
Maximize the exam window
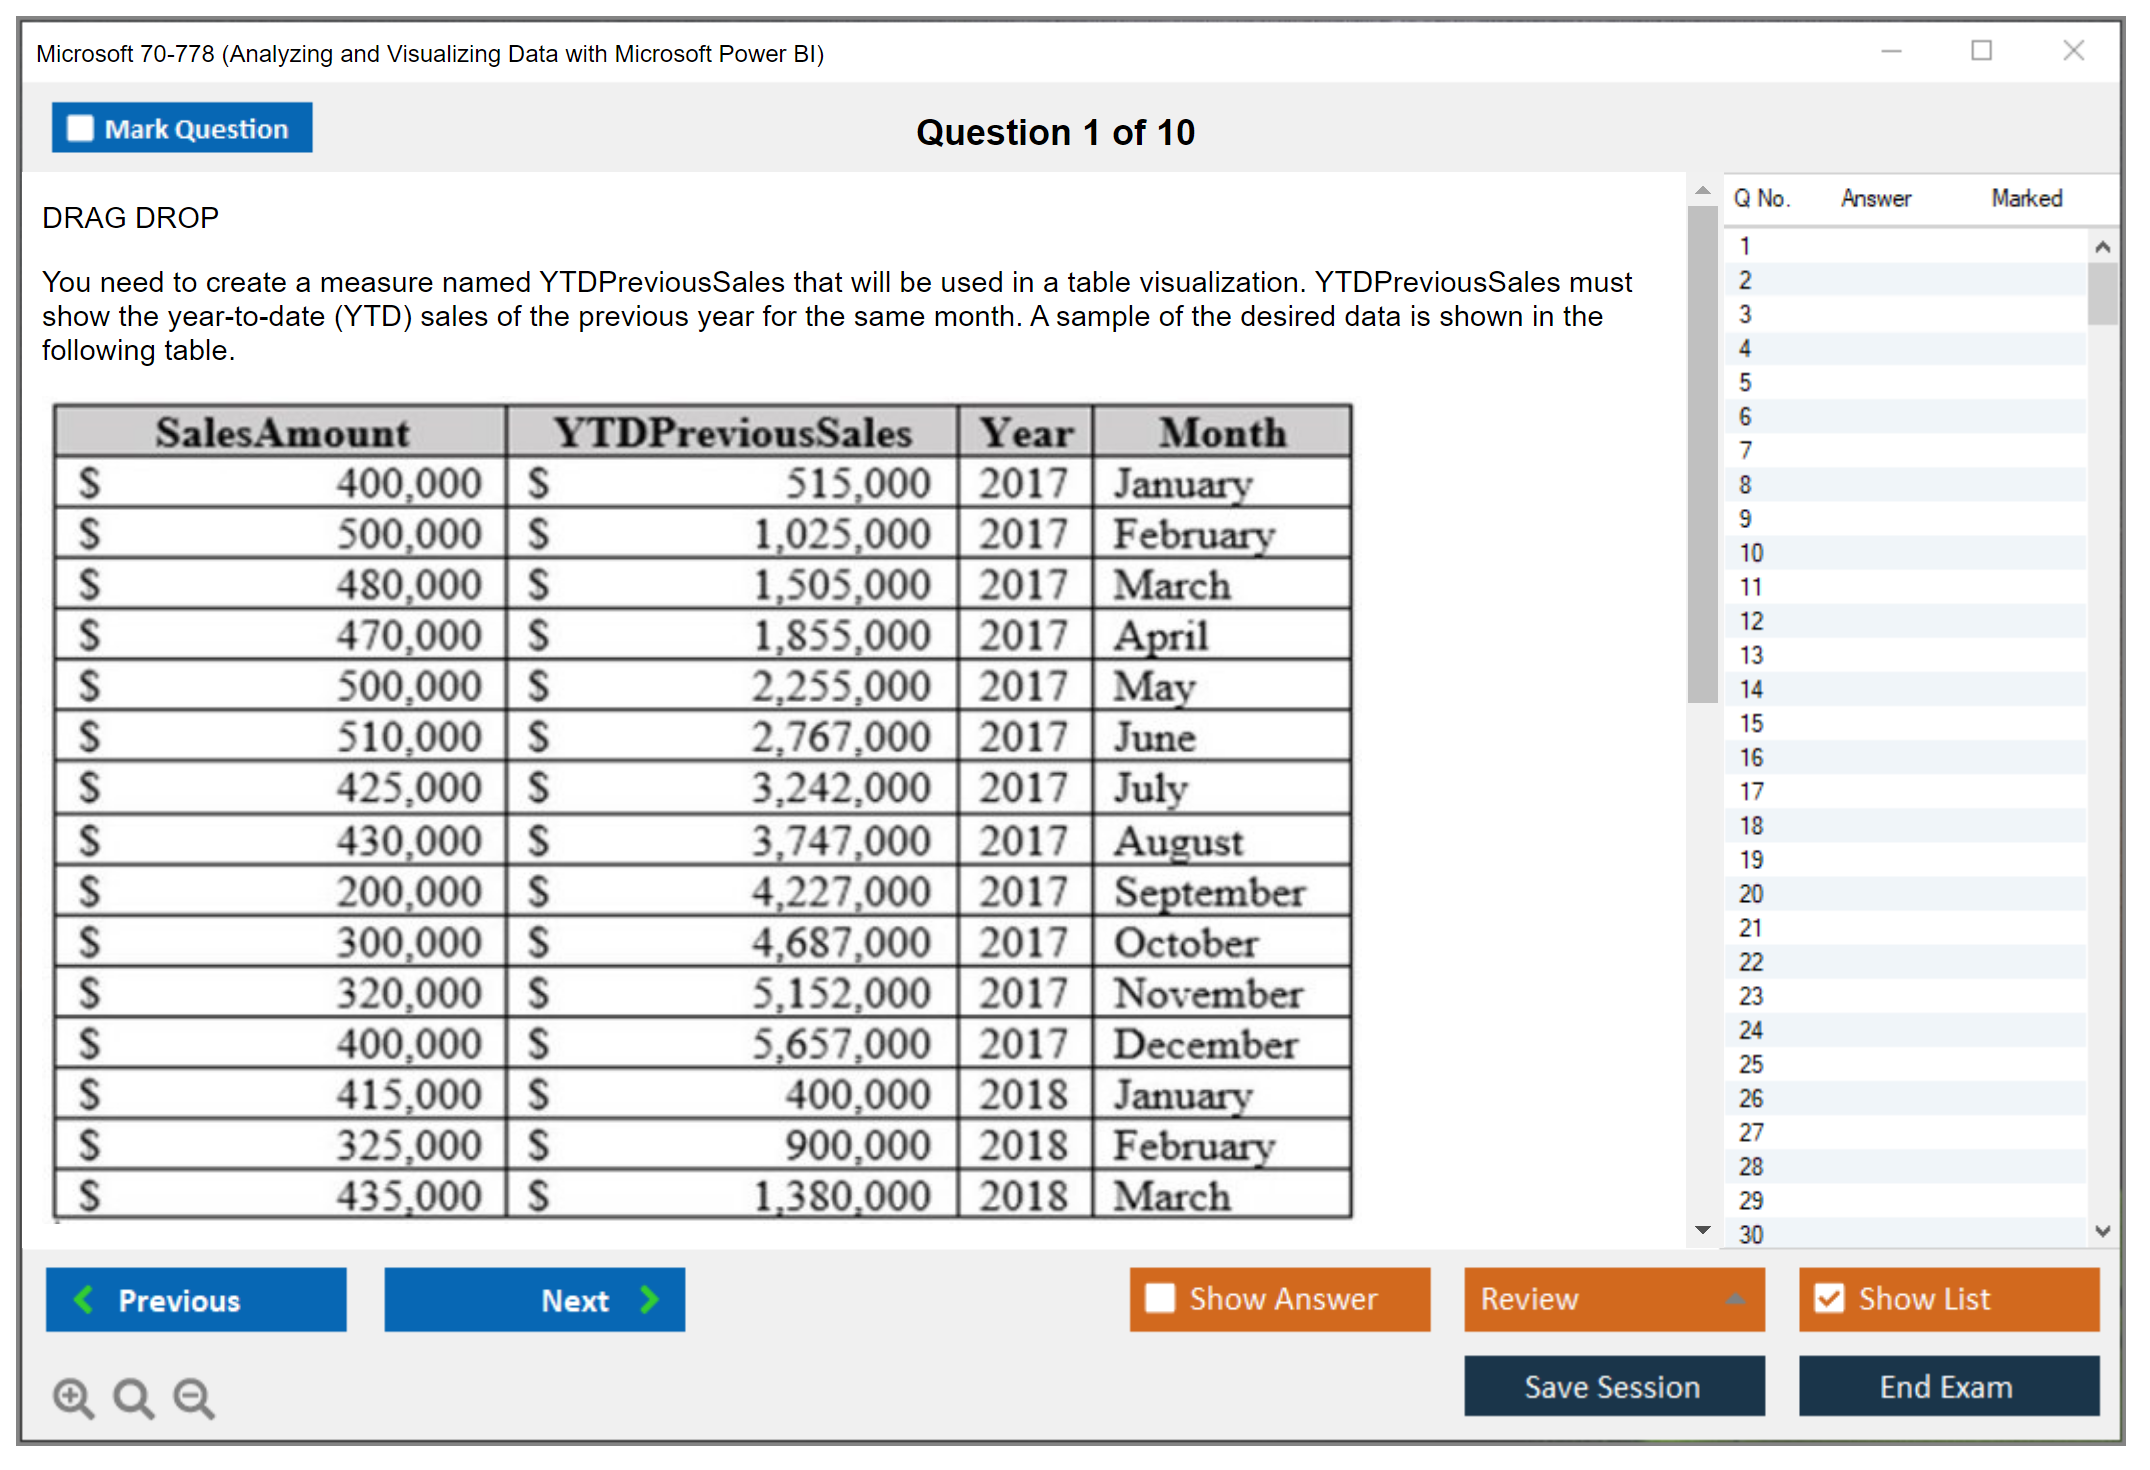(1981, 51)
